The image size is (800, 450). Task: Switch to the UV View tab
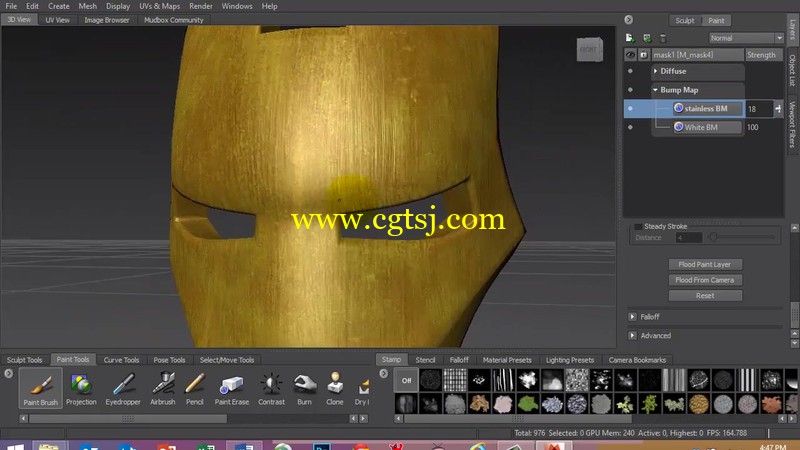[x=57, y=20]
